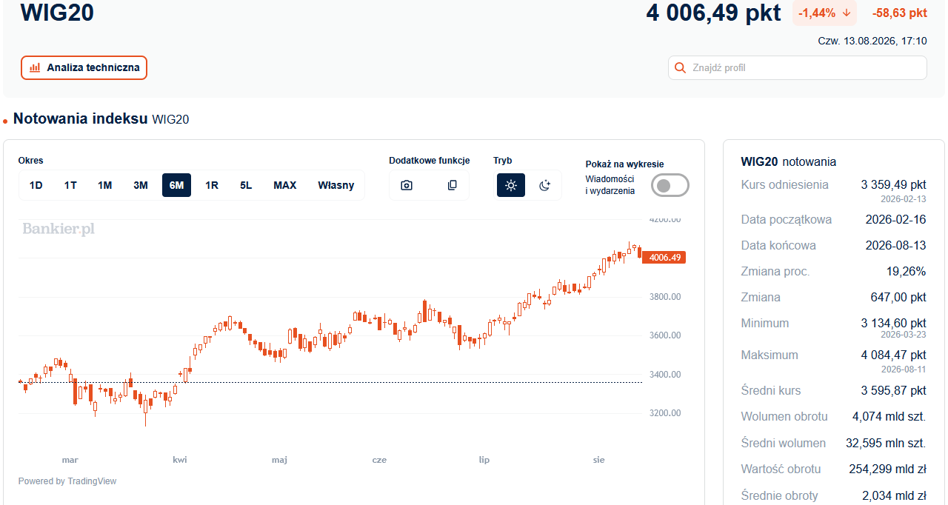
Task: Show the MAX period range
Action: [x=285, y=185]
